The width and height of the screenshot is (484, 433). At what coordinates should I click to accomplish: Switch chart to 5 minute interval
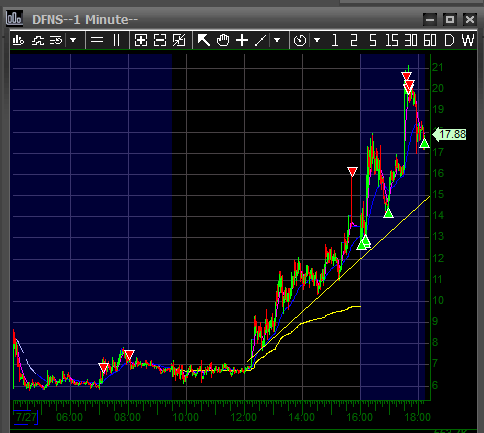point(373,41)
